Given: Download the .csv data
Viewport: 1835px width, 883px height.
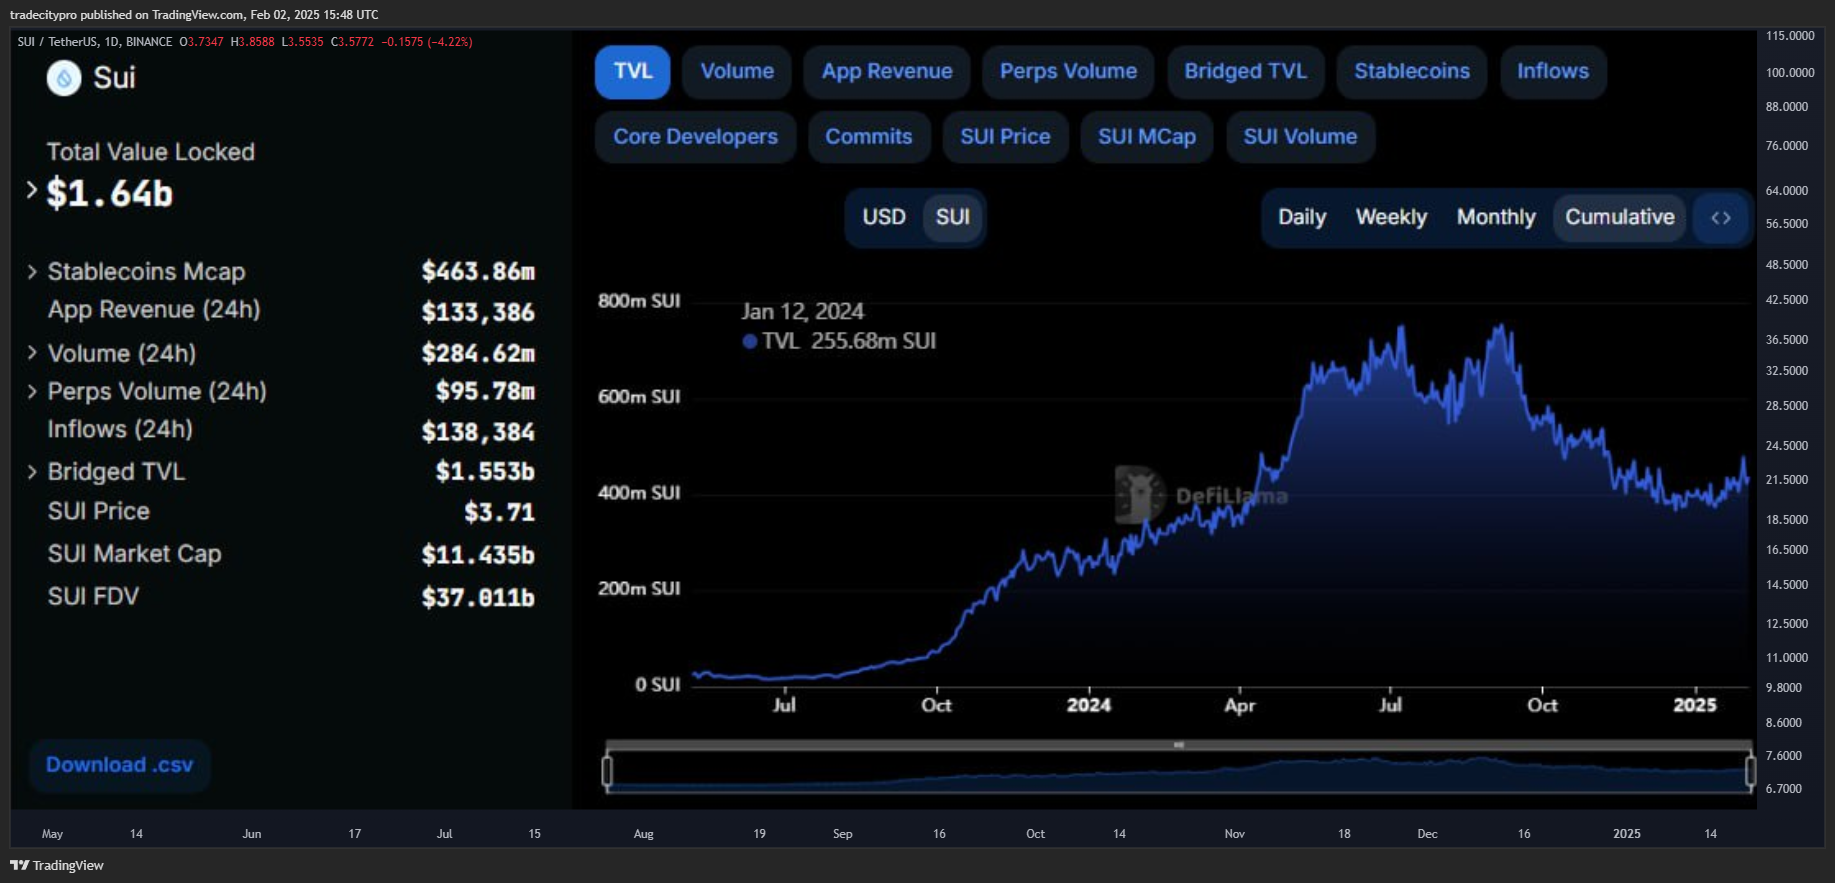Looking at the screenshot, I should pos(120,765).
